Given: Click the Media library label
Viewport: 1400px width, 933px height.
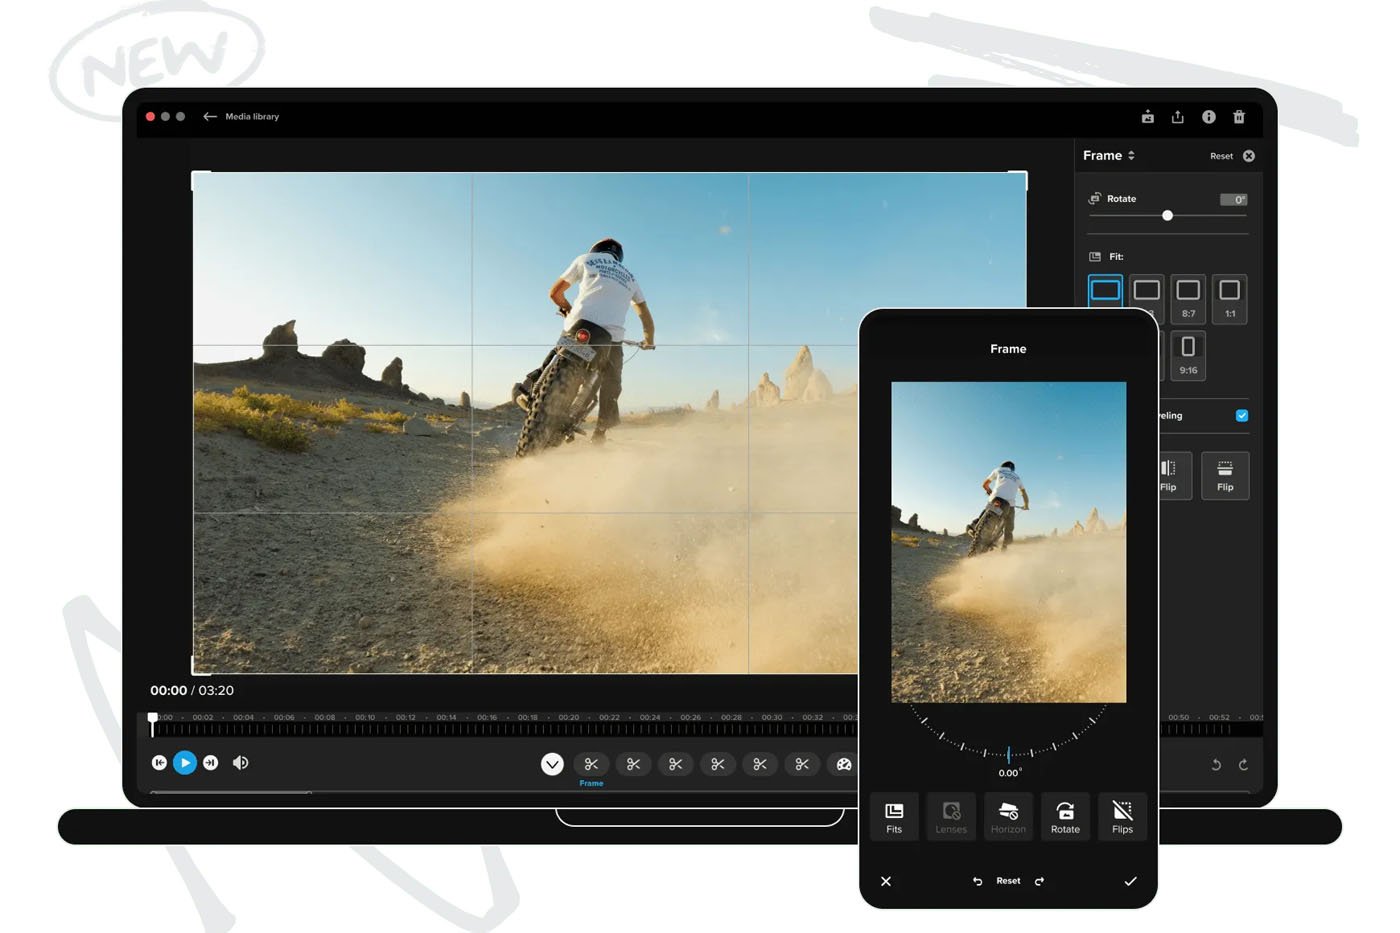Looking at the screenshot, I should (x=252, y=116).
